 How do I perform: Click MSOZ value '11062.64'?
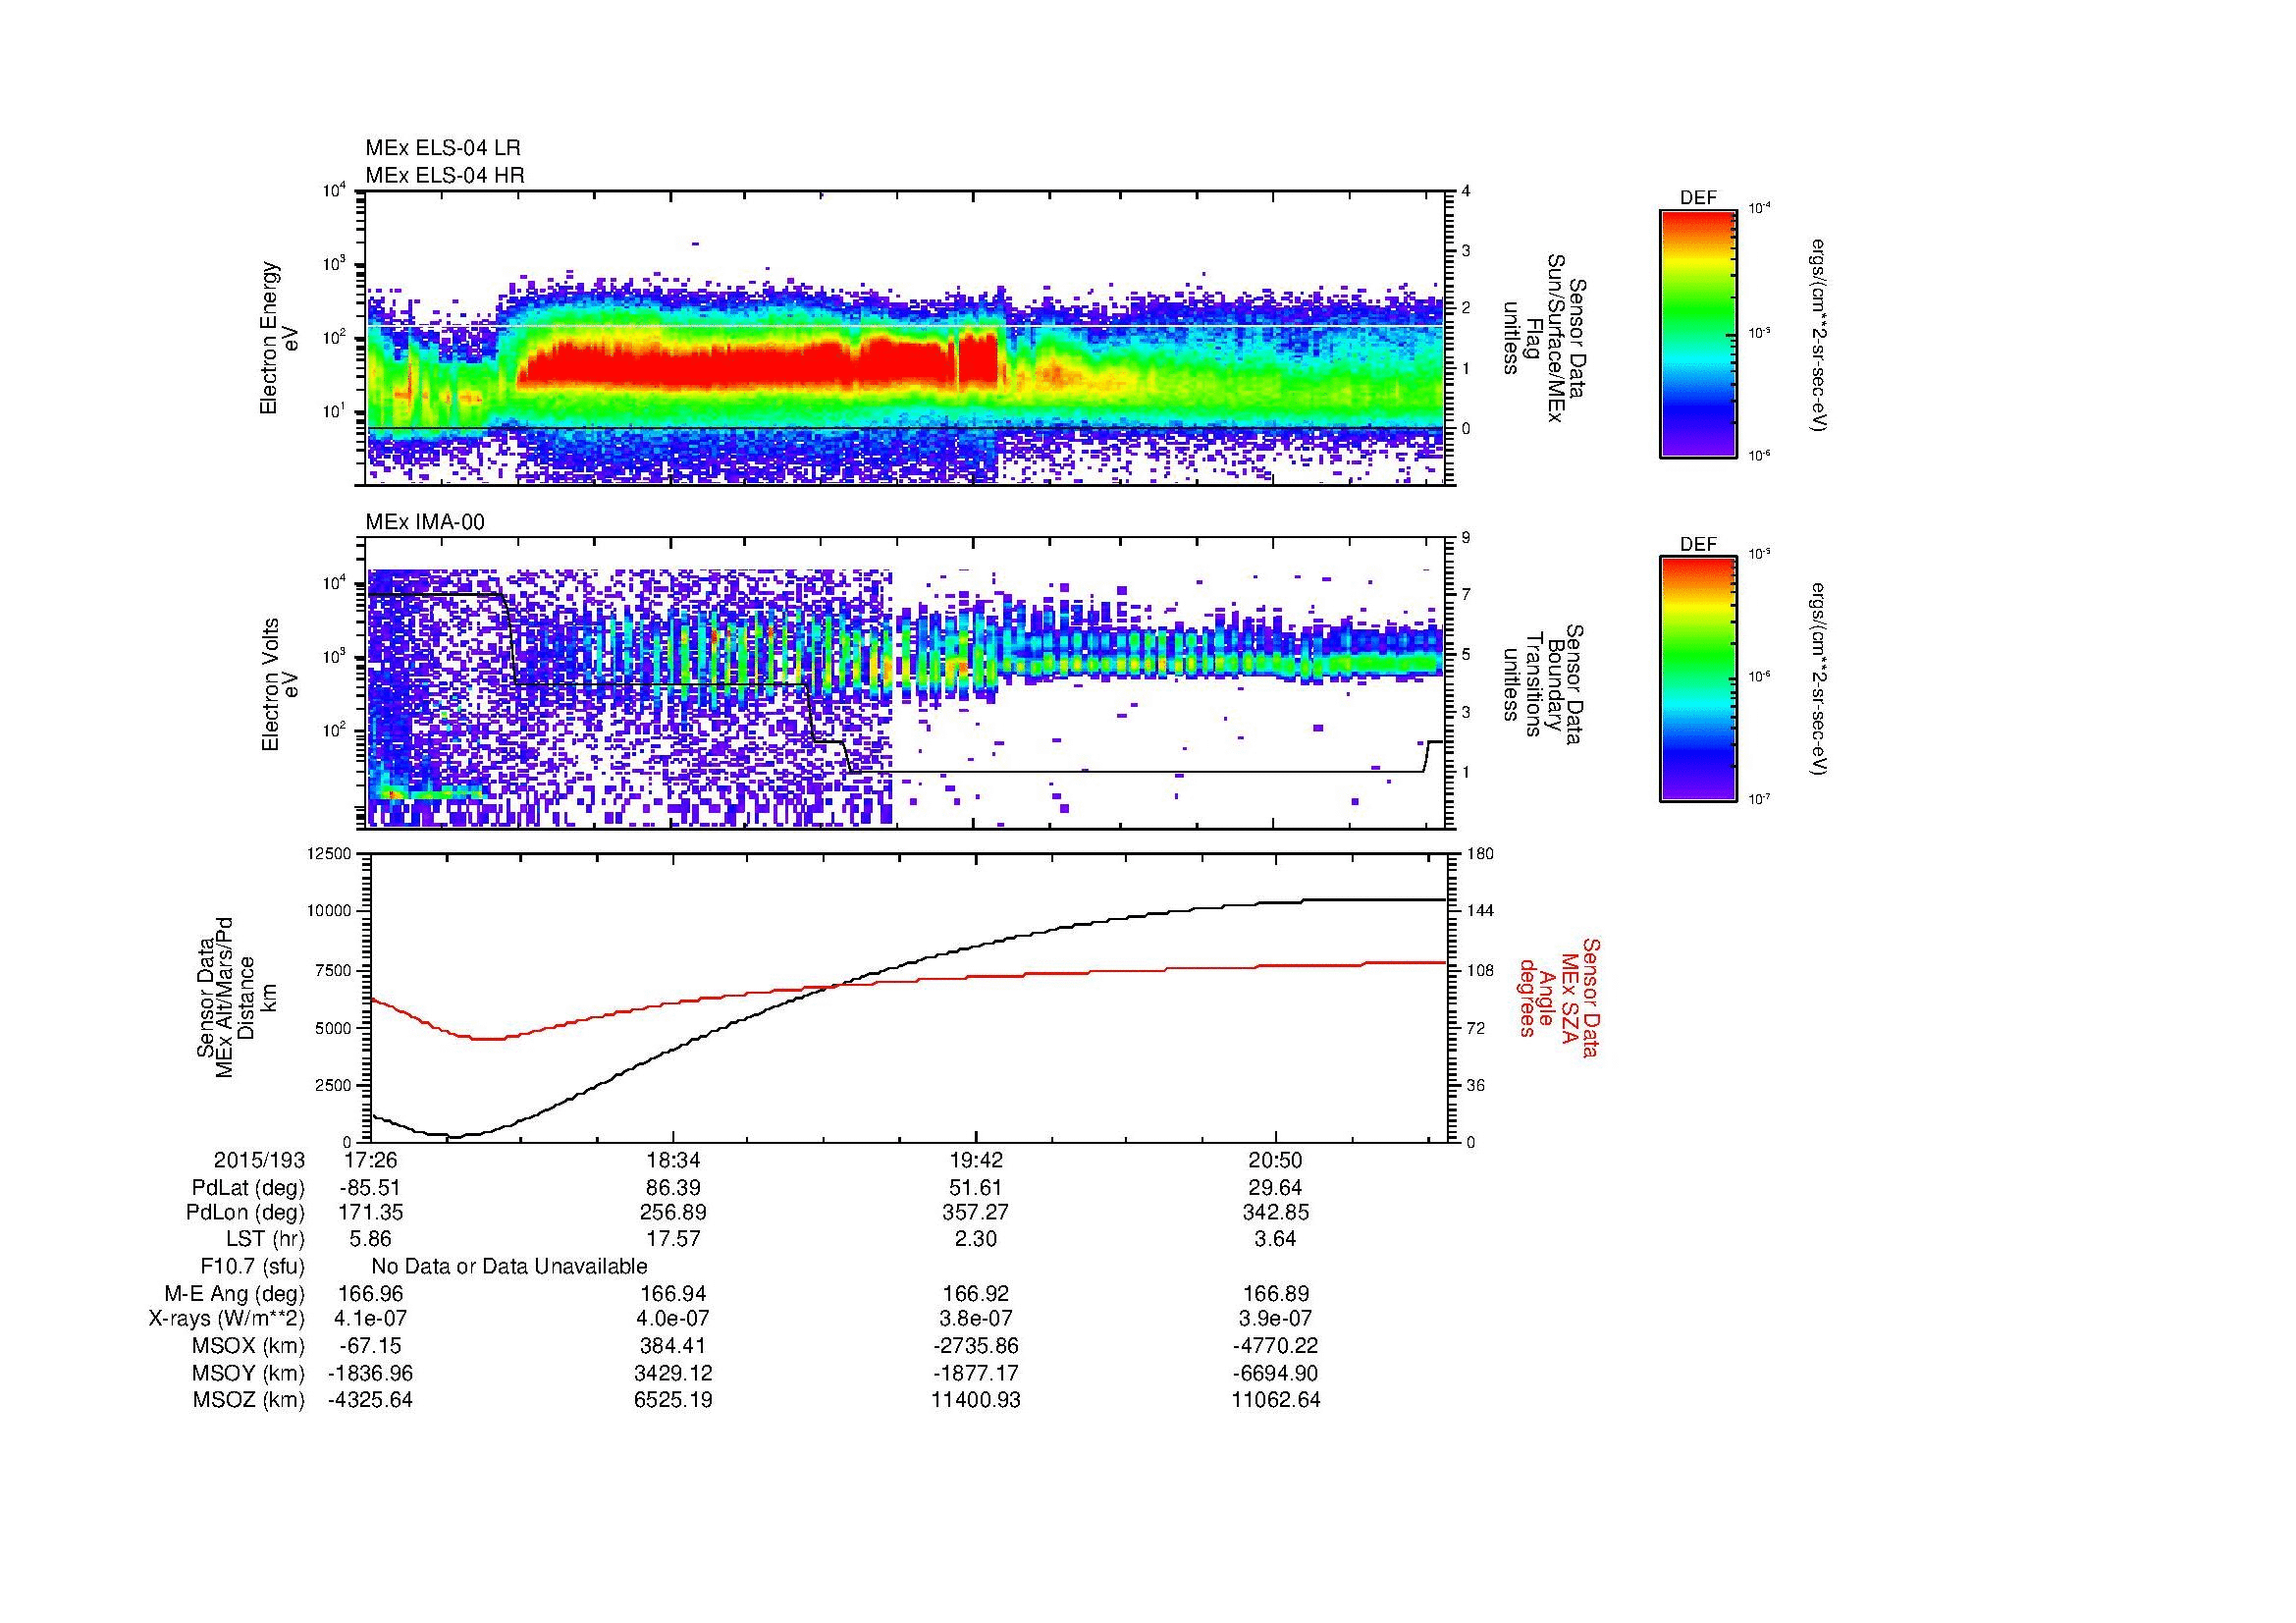tap(1276, 1400)
